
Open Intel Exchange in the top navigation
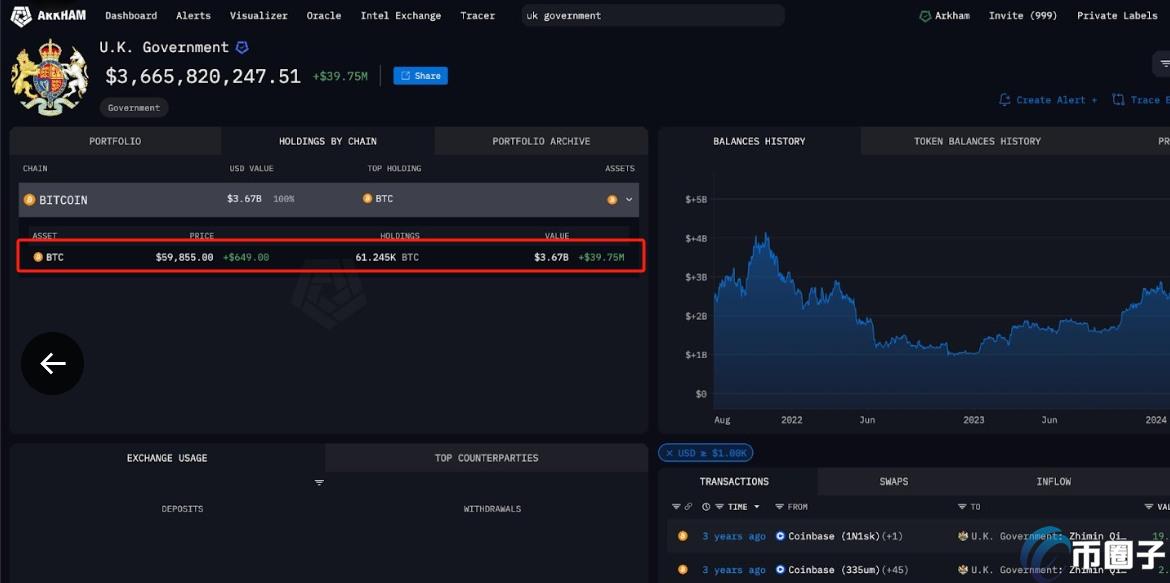401,16
